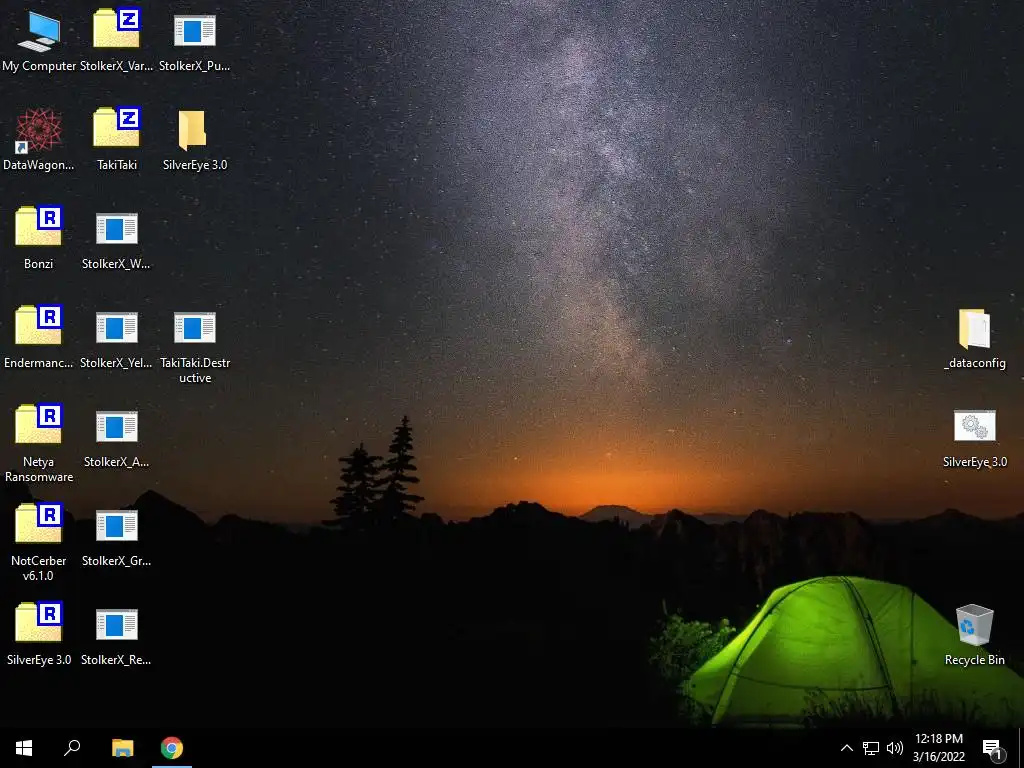Open the Action Center notifications icon
The width and height of the screenshot is (1024, 768).
tap(993, 748)
